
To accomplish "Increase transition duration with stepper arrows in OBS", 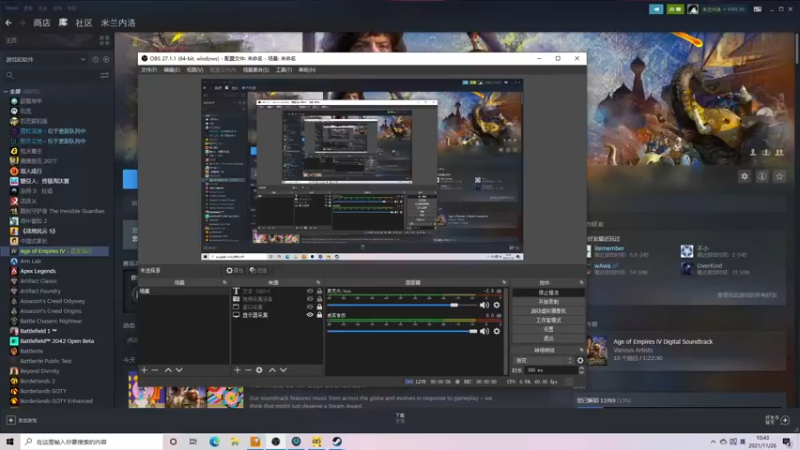I will [x=581, y=368].
